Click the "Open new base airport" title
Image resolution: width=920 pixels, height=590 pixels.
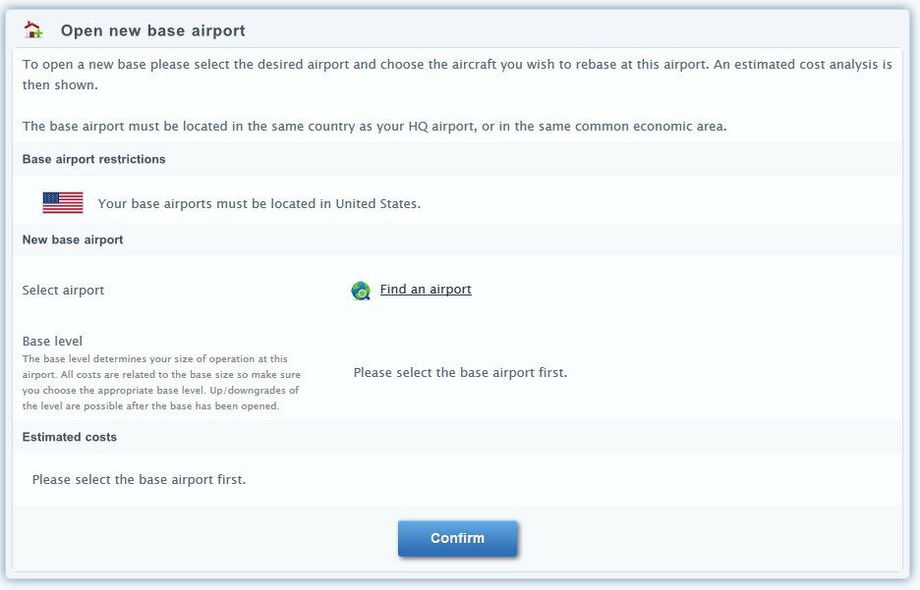pyautogui.click(x=153, y=31)
